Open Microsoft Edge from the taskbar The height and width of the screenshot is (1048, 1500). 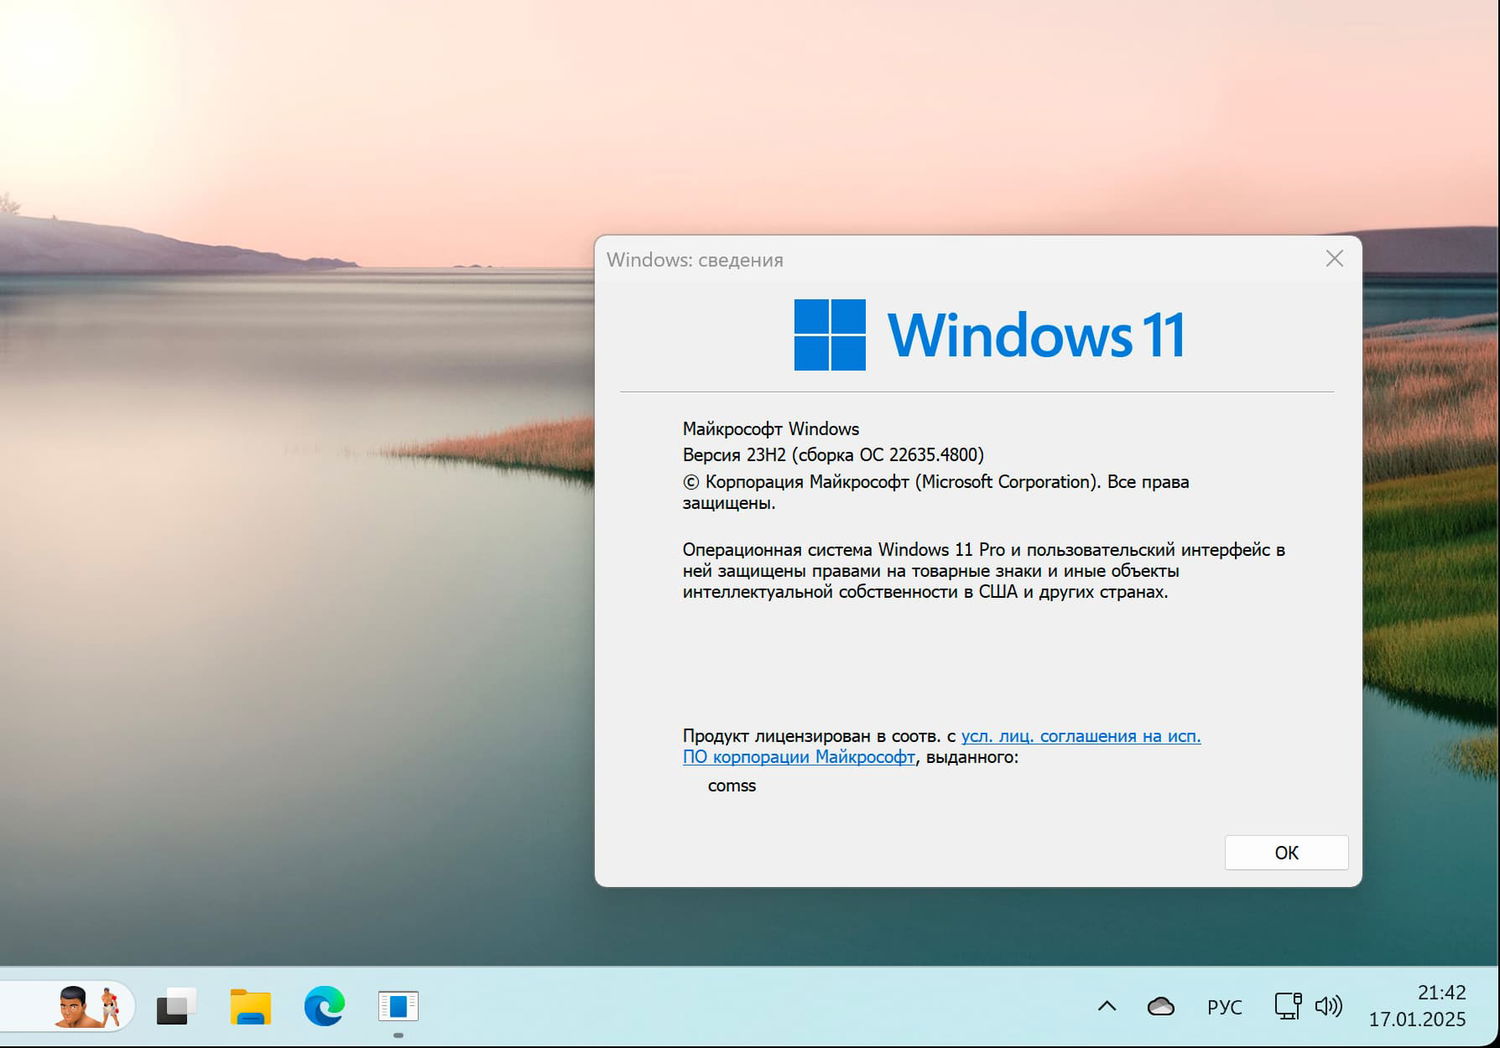coord(322,1006)
